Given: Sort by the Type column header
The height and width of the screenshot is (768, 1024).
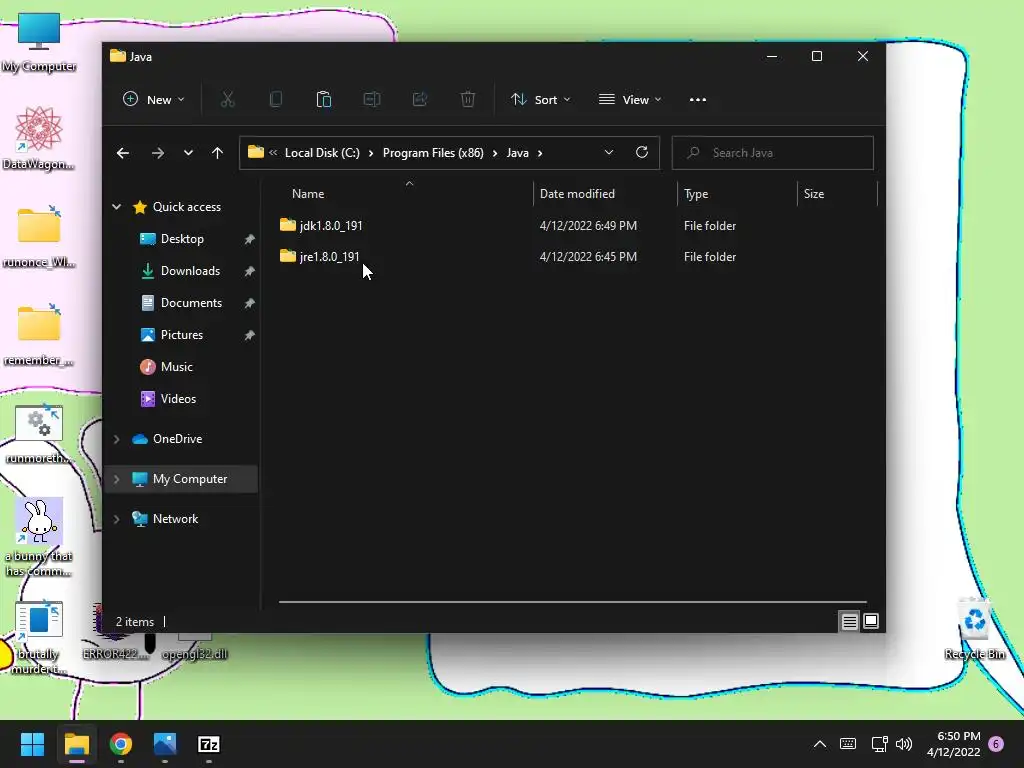Looking at the screenshot, I should [737, 193].
